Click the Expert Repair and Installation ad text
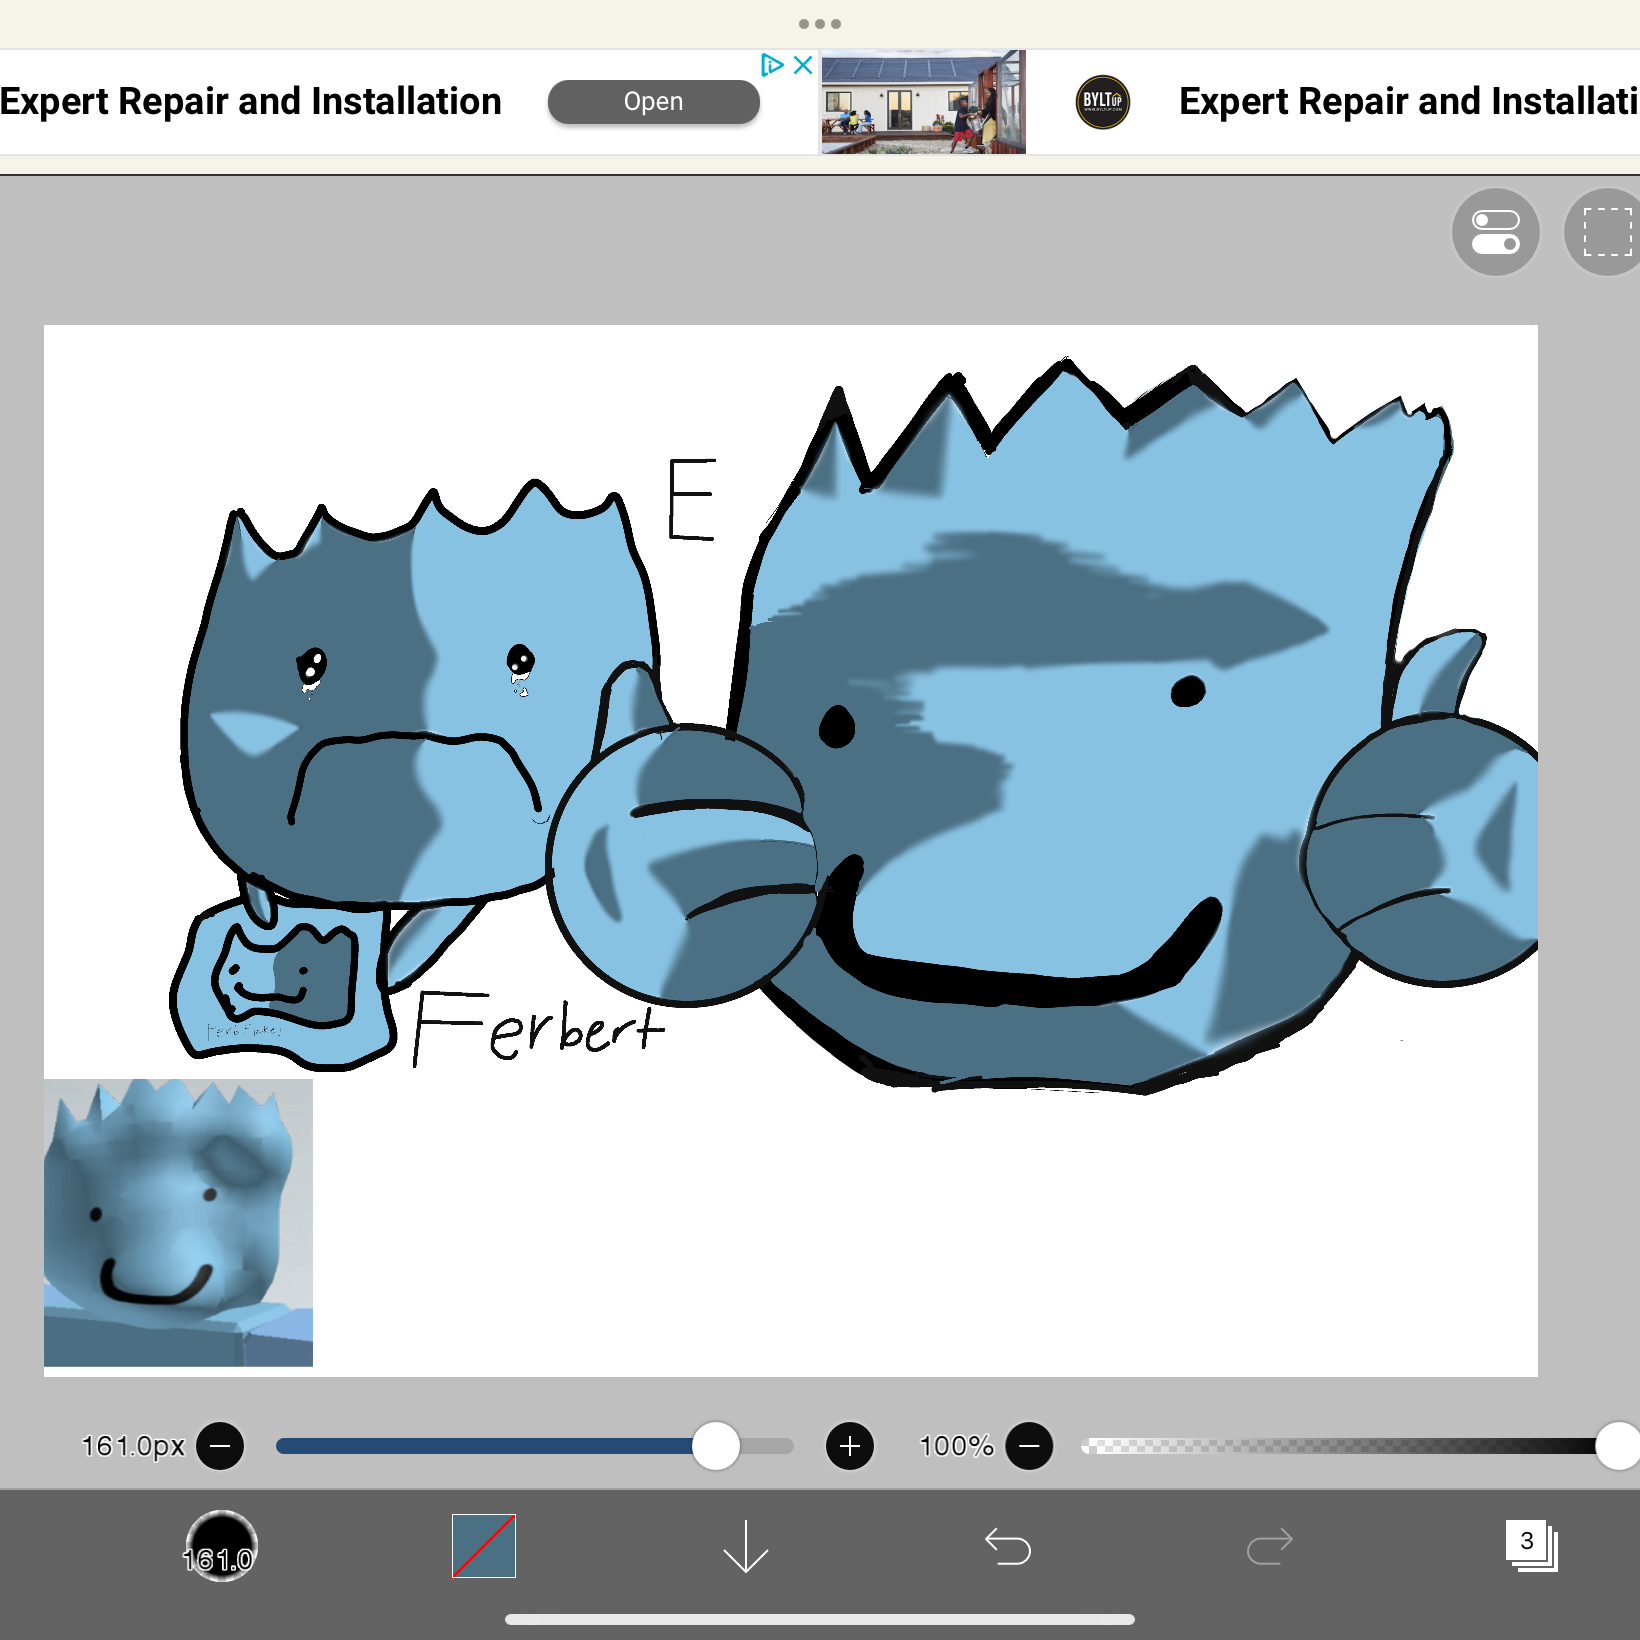Screen dimensions: 1640x1640 coord(250,102)
